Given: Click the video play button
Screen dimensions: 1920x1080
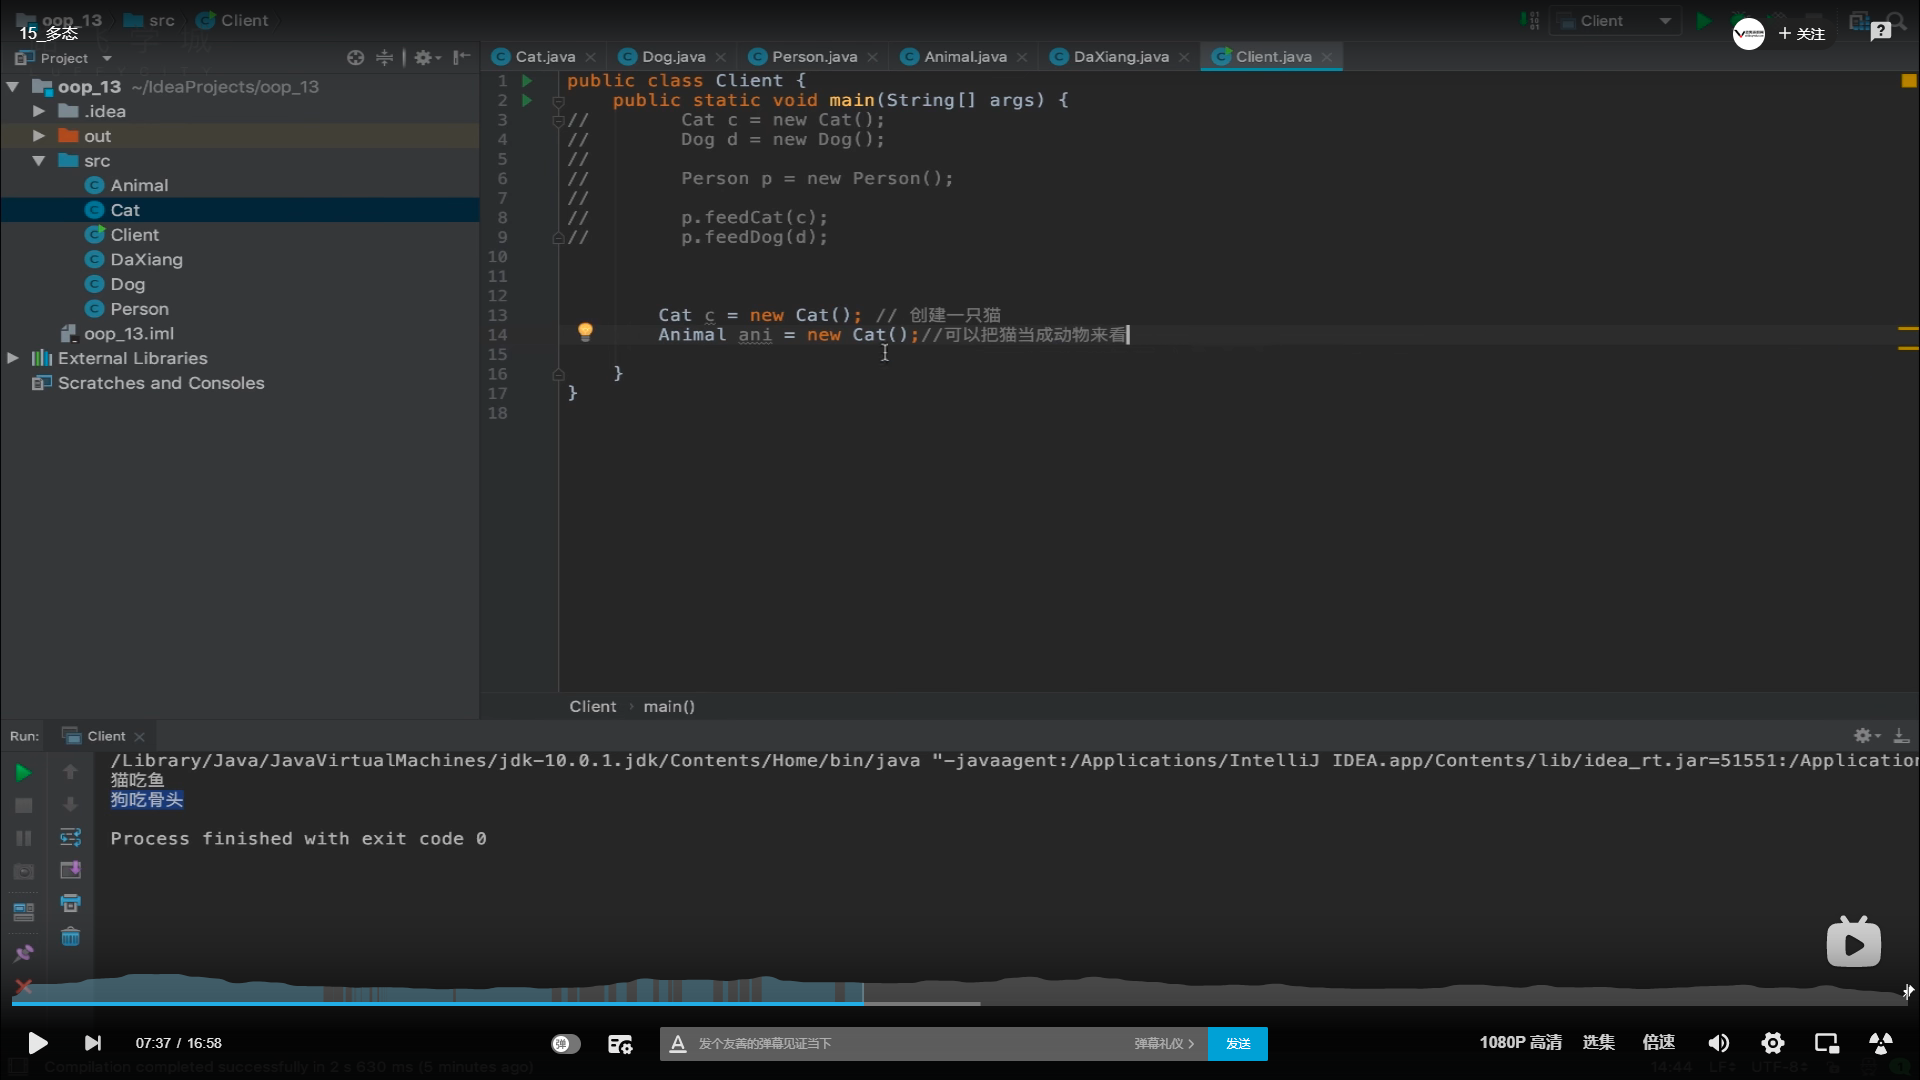Looking at the screenshot, I should 37,1043.
